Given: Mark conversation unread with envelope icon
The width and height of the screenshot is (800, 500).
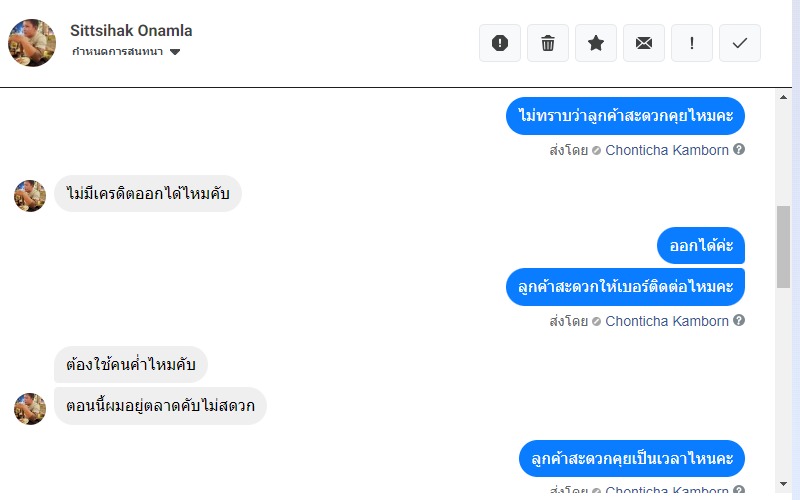Looking at the screenshot, I should pos(644,43).
